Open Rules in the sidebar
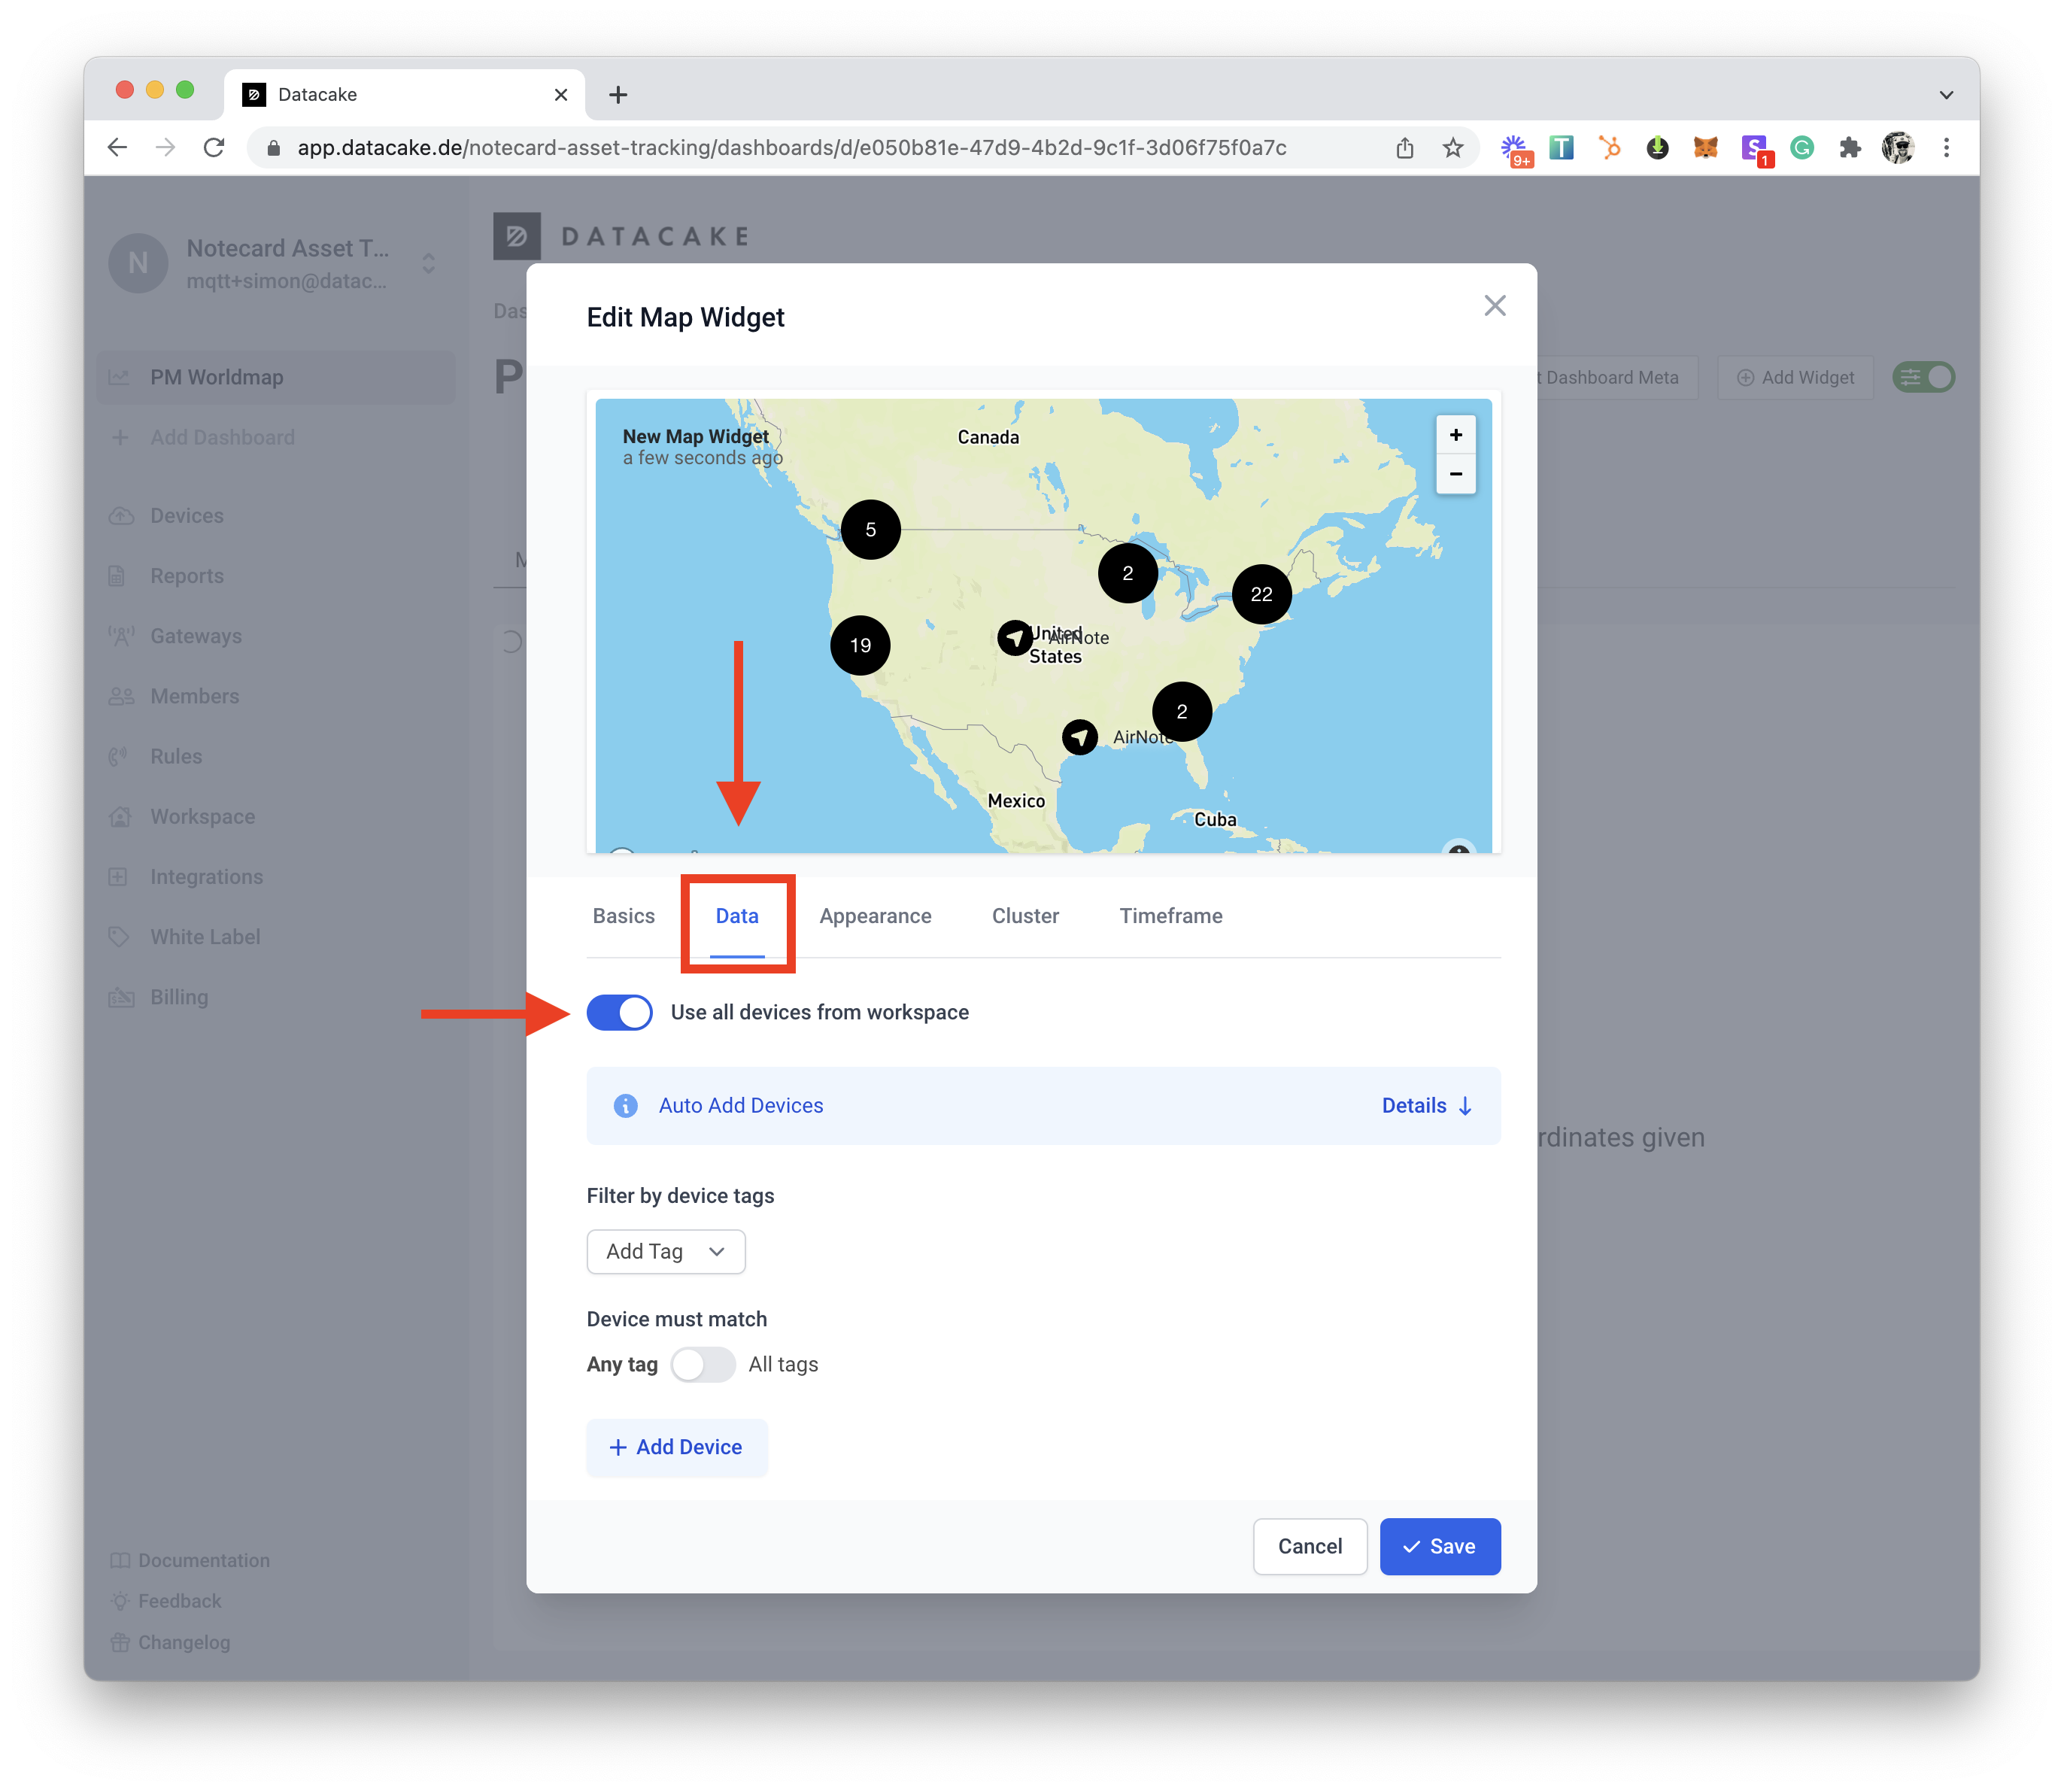This screenshot has height=1792, width=2064. pos(175,756)
